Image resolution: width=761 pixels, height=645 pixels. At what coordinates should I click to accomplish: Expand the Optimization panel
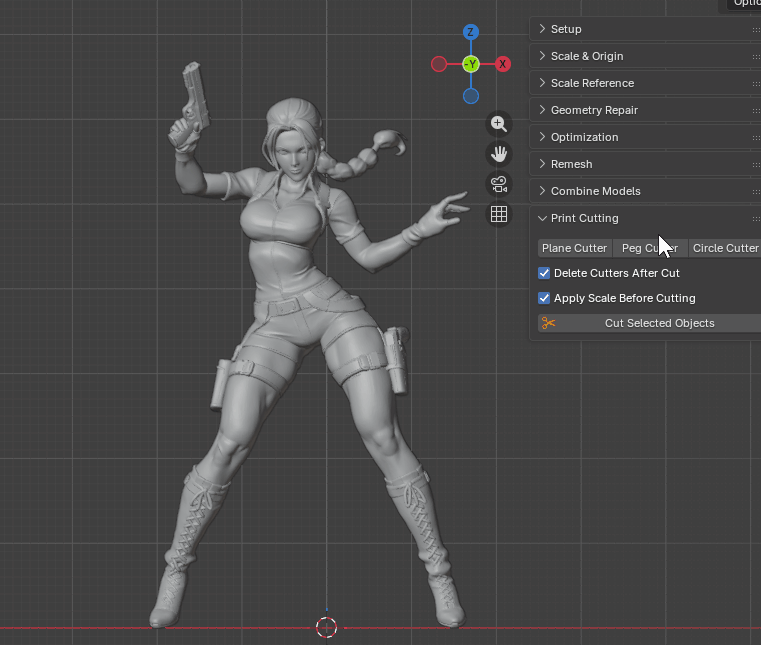[645, 137]
